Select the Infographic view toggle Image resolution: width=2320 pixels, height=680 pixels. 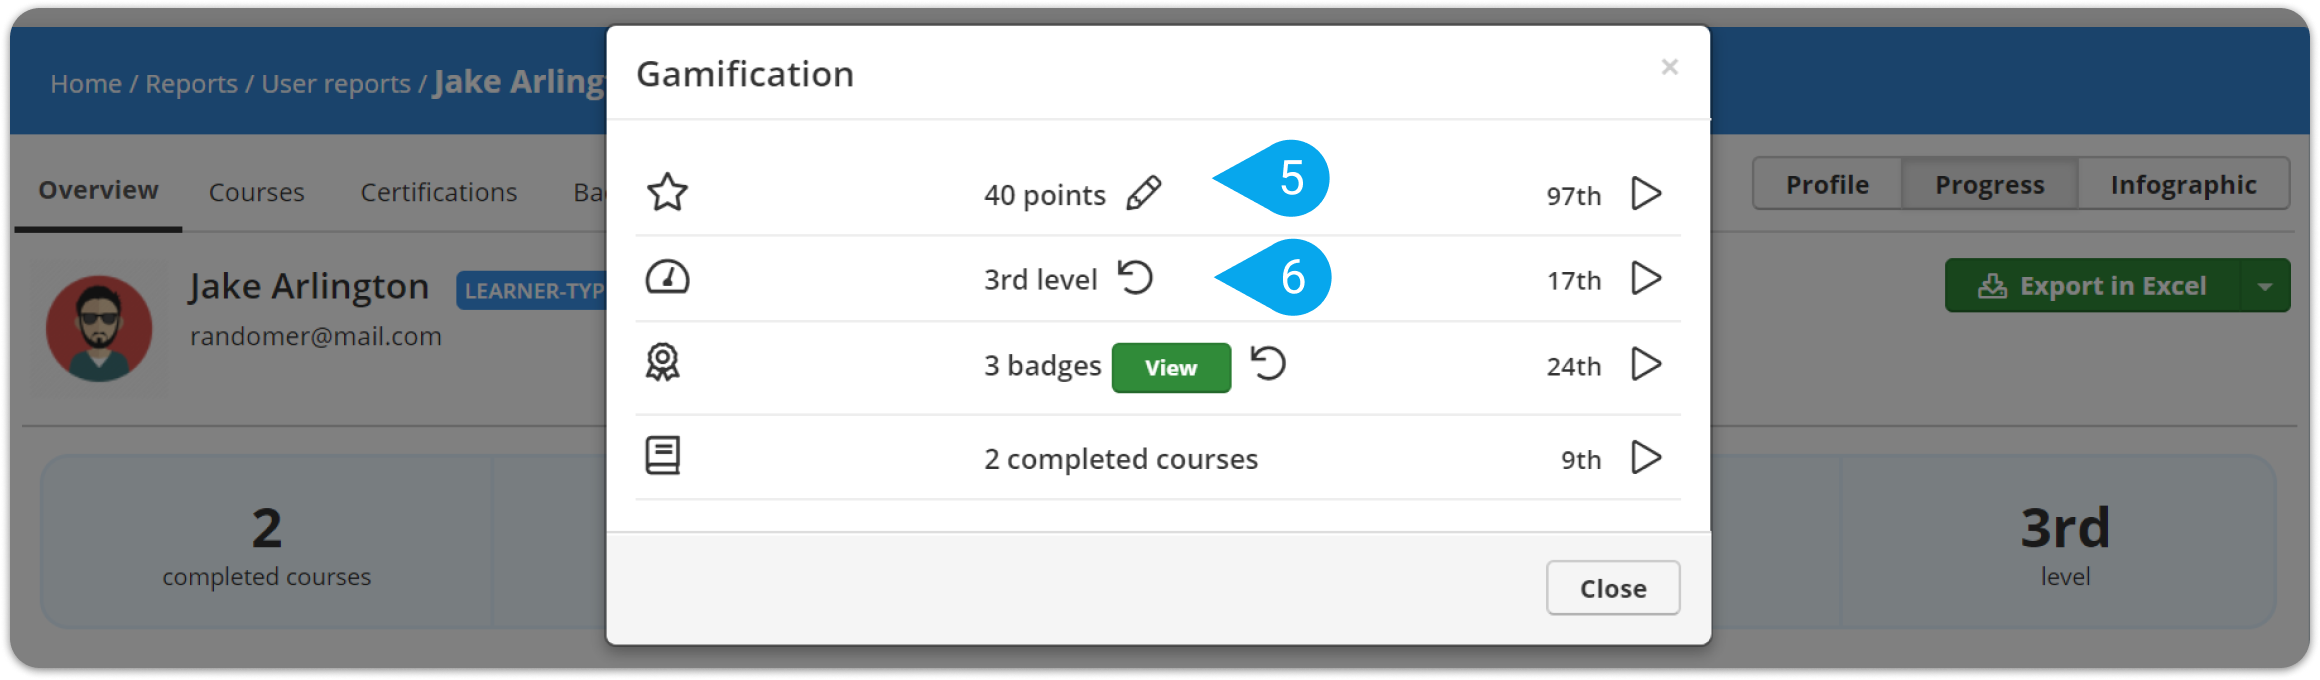[2184, 184]
